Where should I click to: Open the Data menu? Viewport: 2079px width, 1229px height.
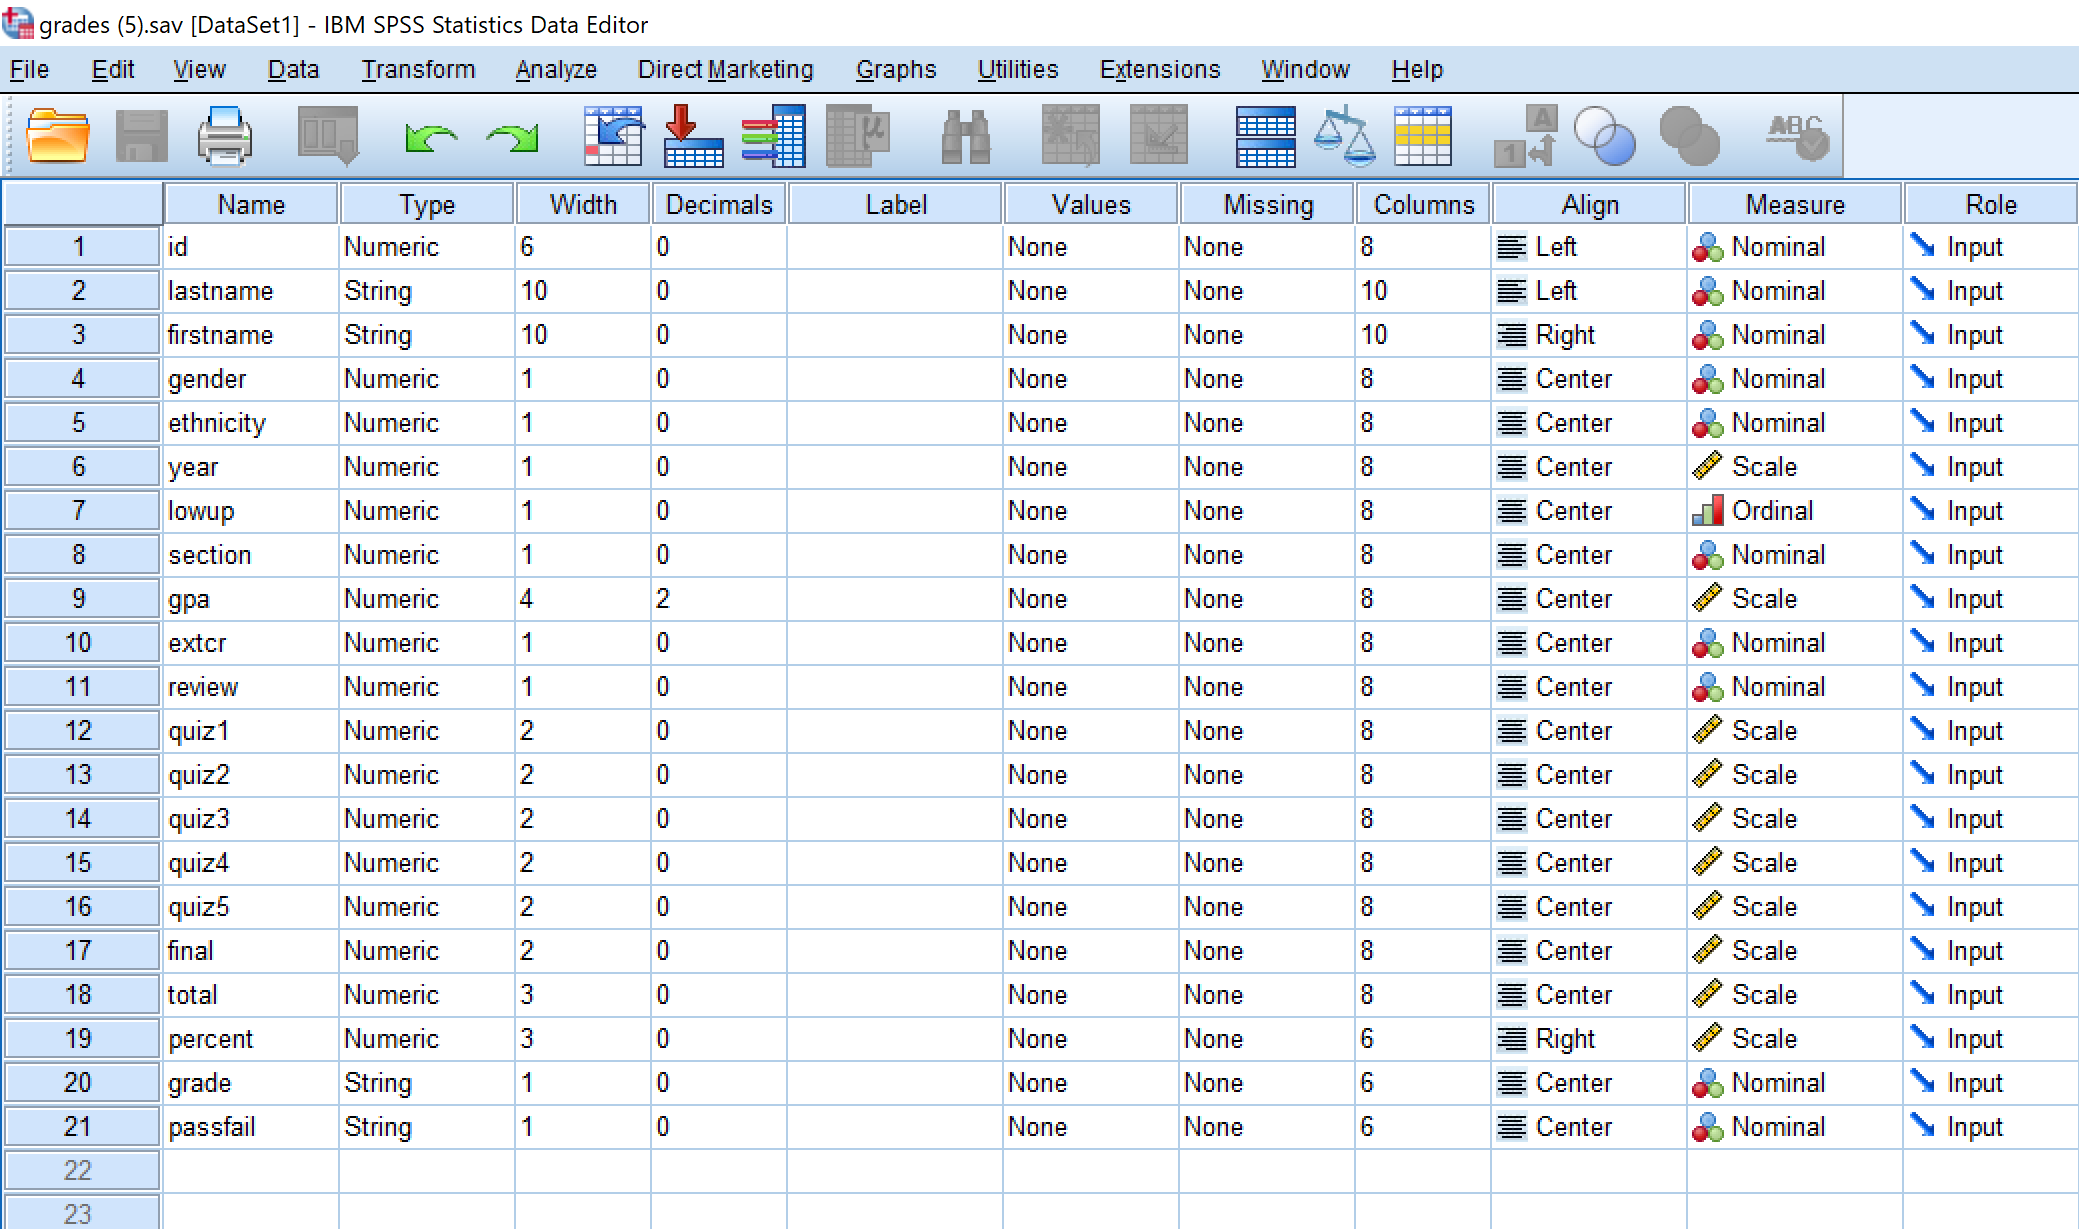pos(293,69)
